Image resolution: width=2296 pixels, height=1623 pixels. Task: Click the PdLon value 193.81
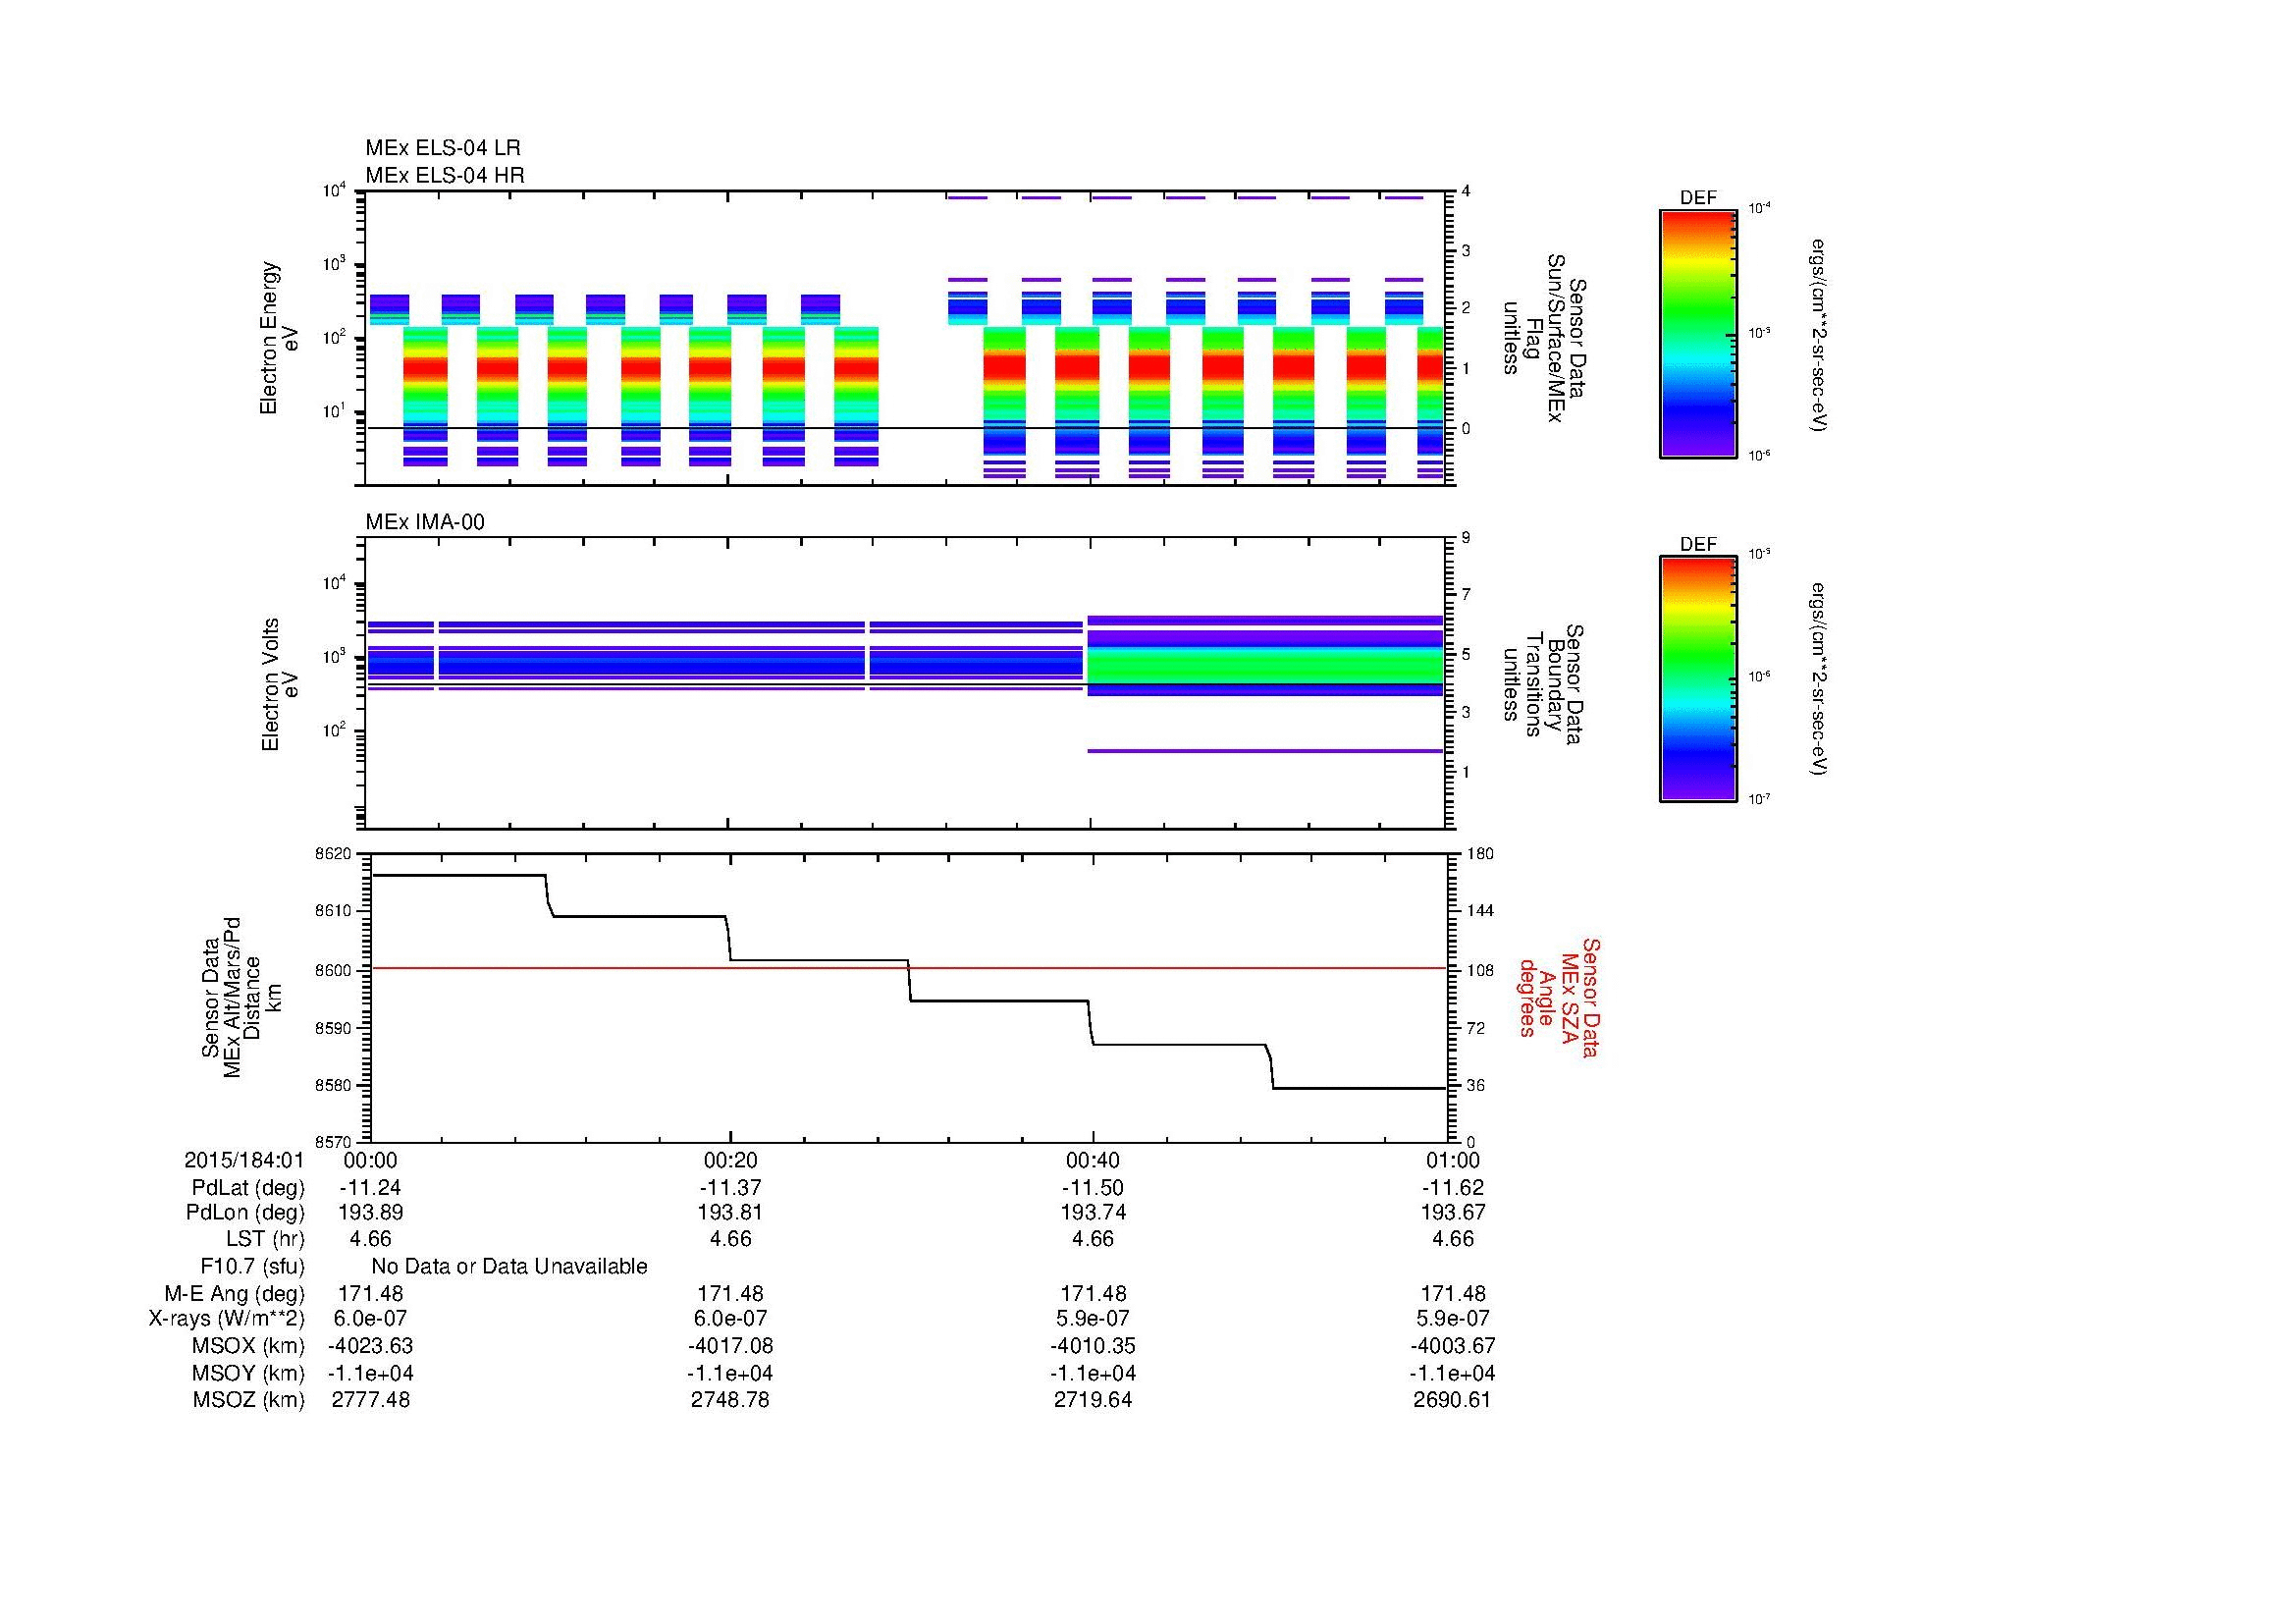click(730, 1212)
